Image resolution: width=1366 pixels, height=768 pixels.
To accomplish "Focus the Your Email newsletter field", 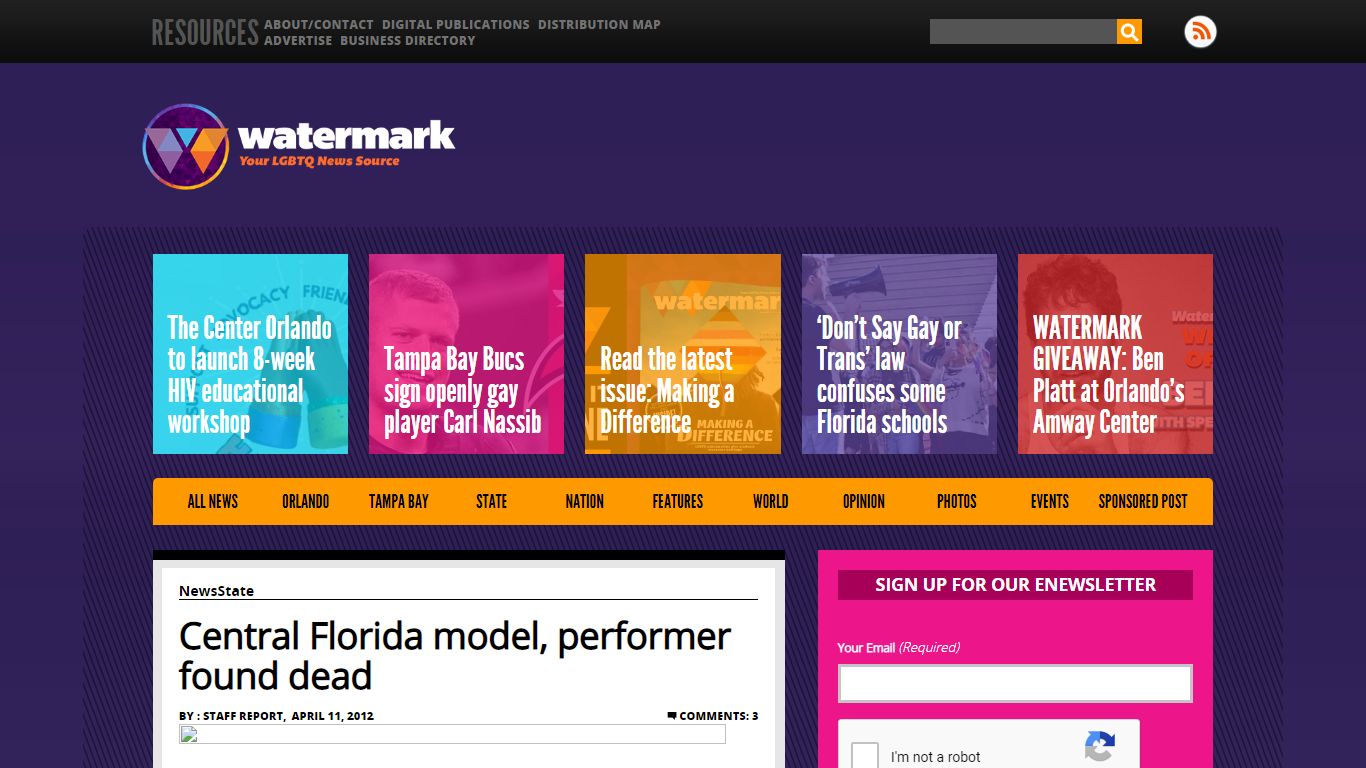I will tap(1015, 684).
